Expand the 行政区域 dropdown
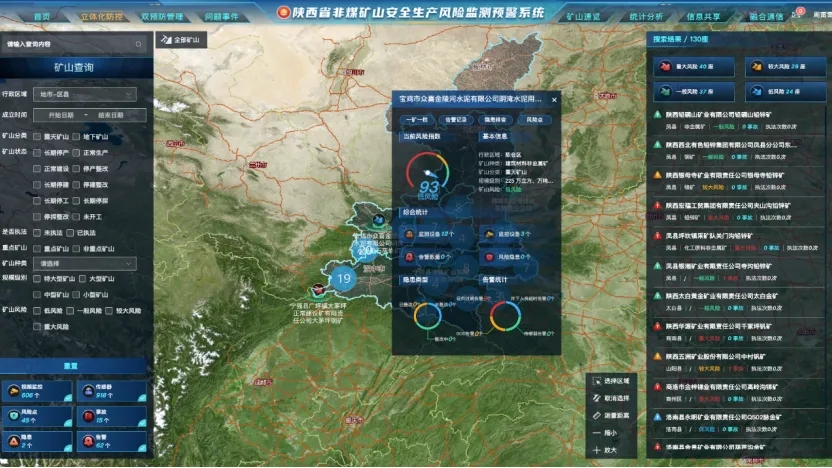Viewport: 832px width, 468px height. click(x=84, y=94)
